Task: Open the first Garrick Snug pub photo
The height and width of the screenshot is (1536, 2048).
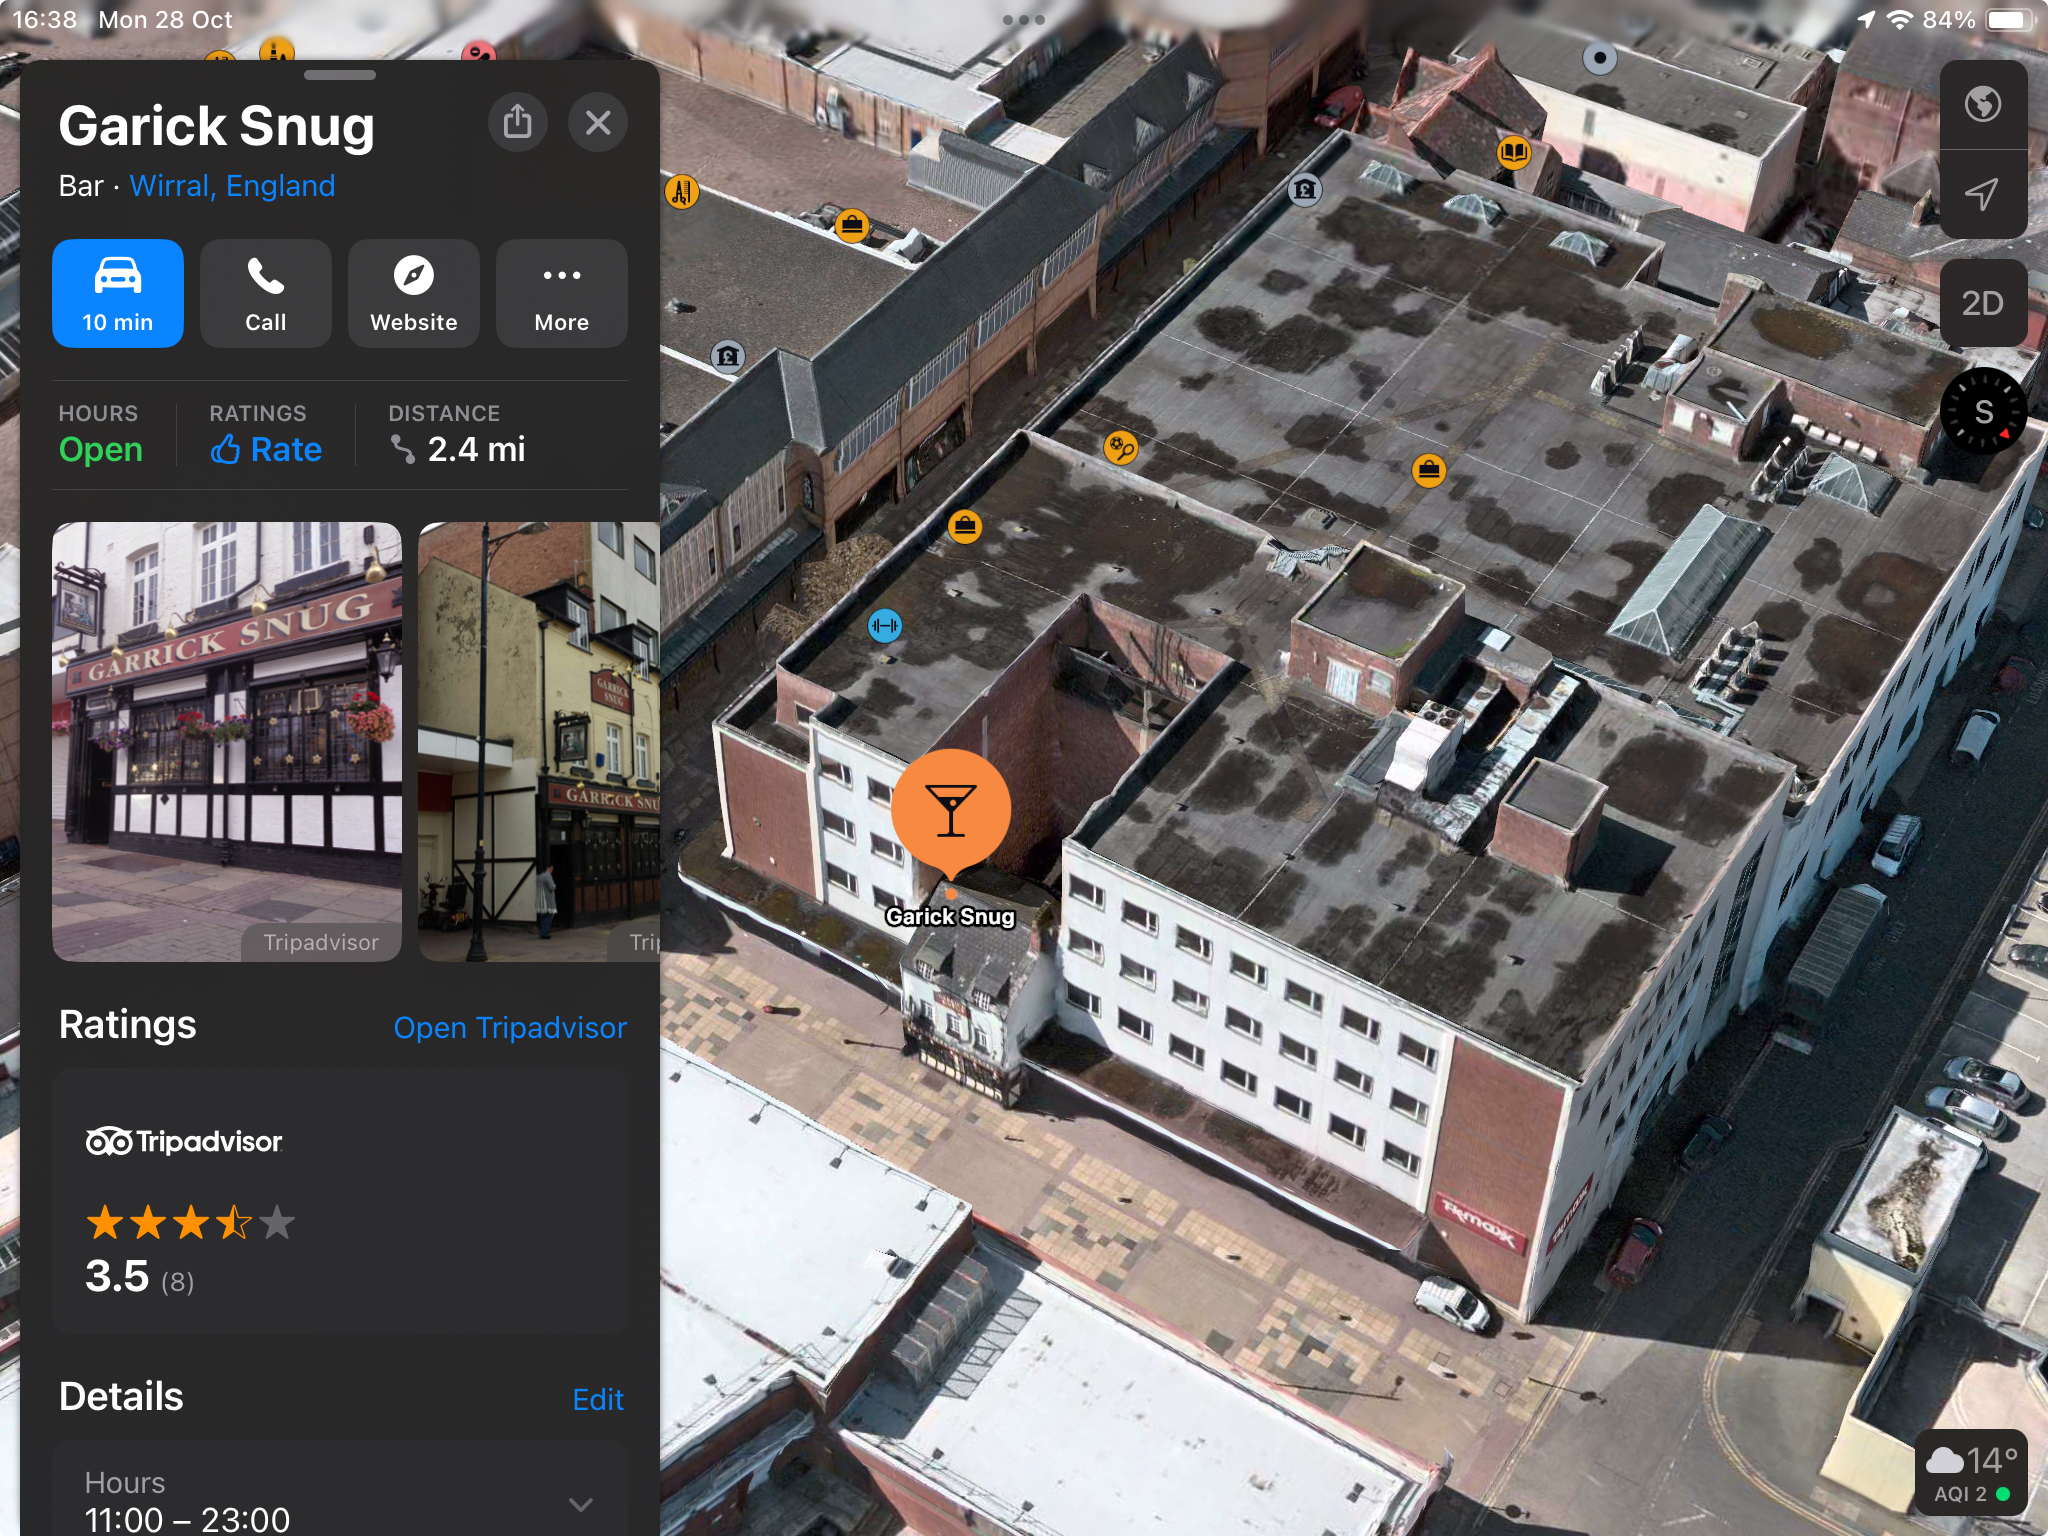Action: pos(227,741)
